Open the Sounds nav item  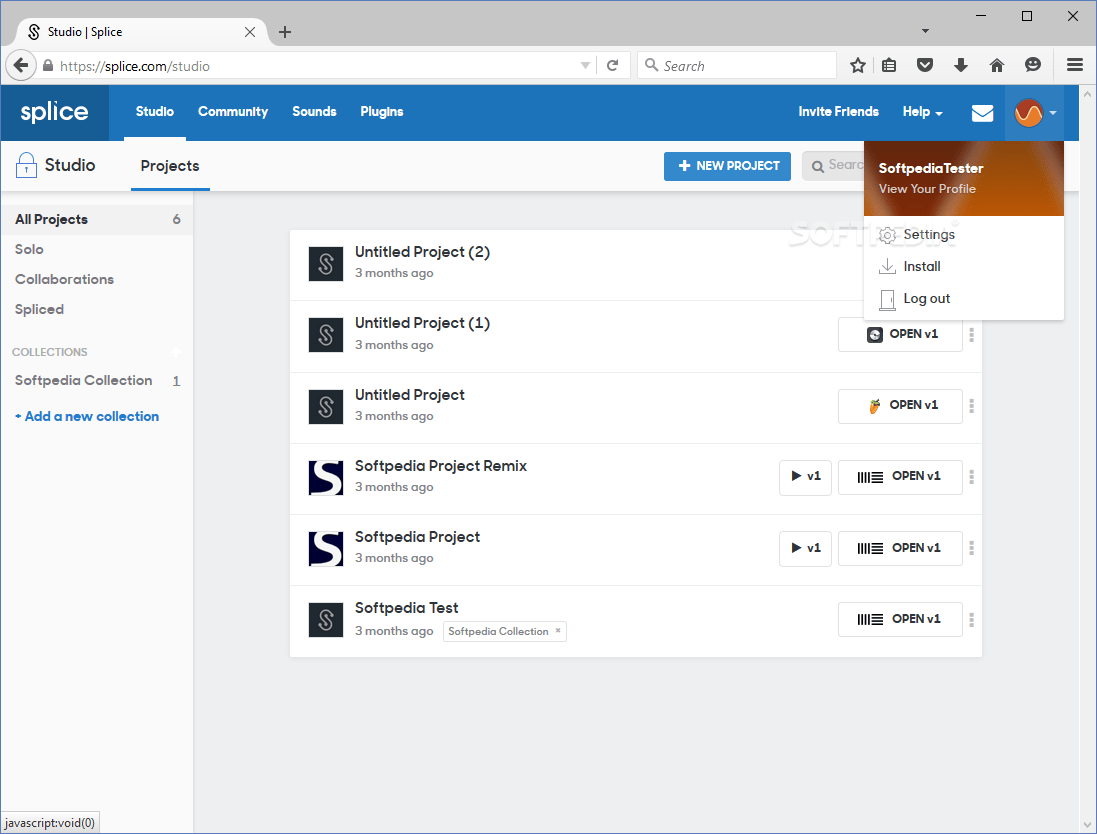click(314, 112)
